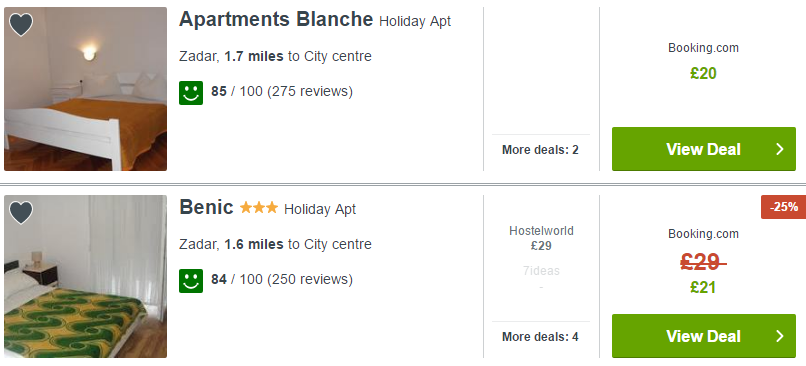Expand More deals: 4 for Benic
The image size is (806, 366).
click(540, 337)
